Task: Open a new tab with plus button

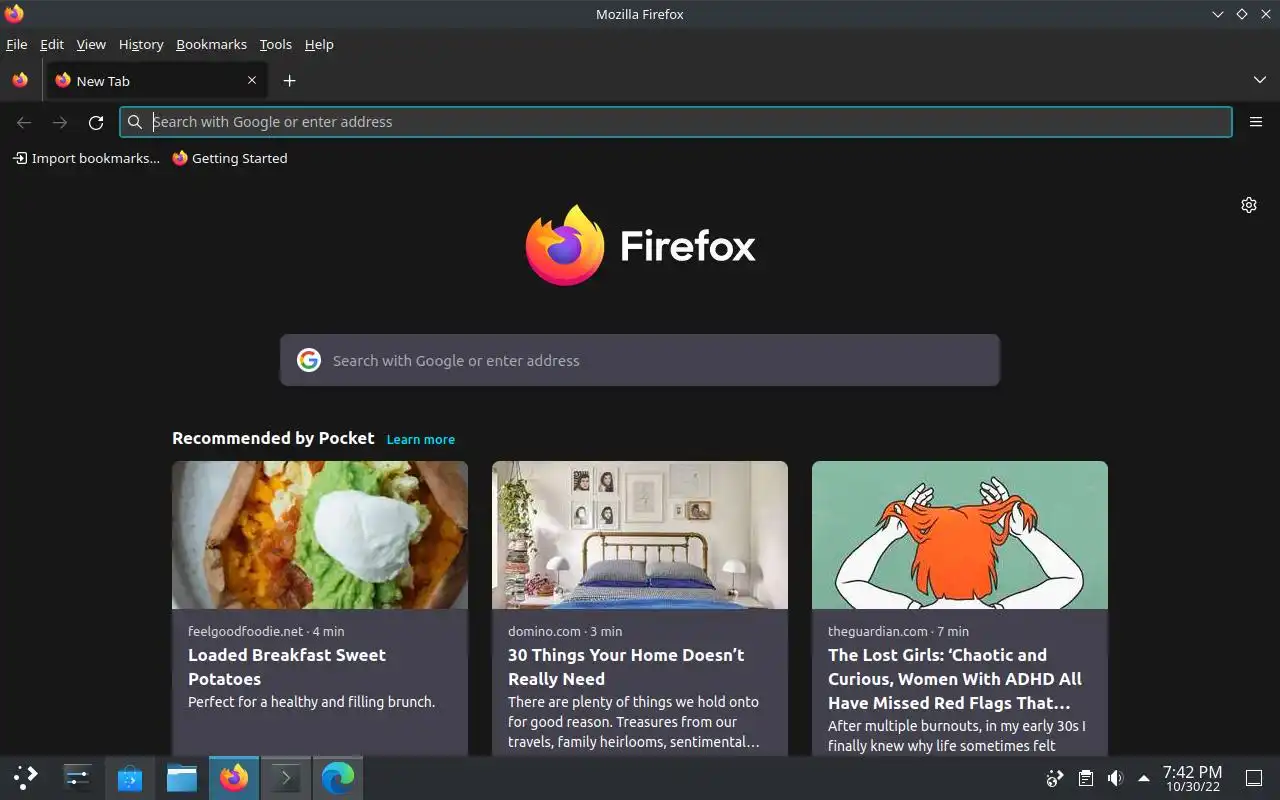Action: [x=289, y=80]
